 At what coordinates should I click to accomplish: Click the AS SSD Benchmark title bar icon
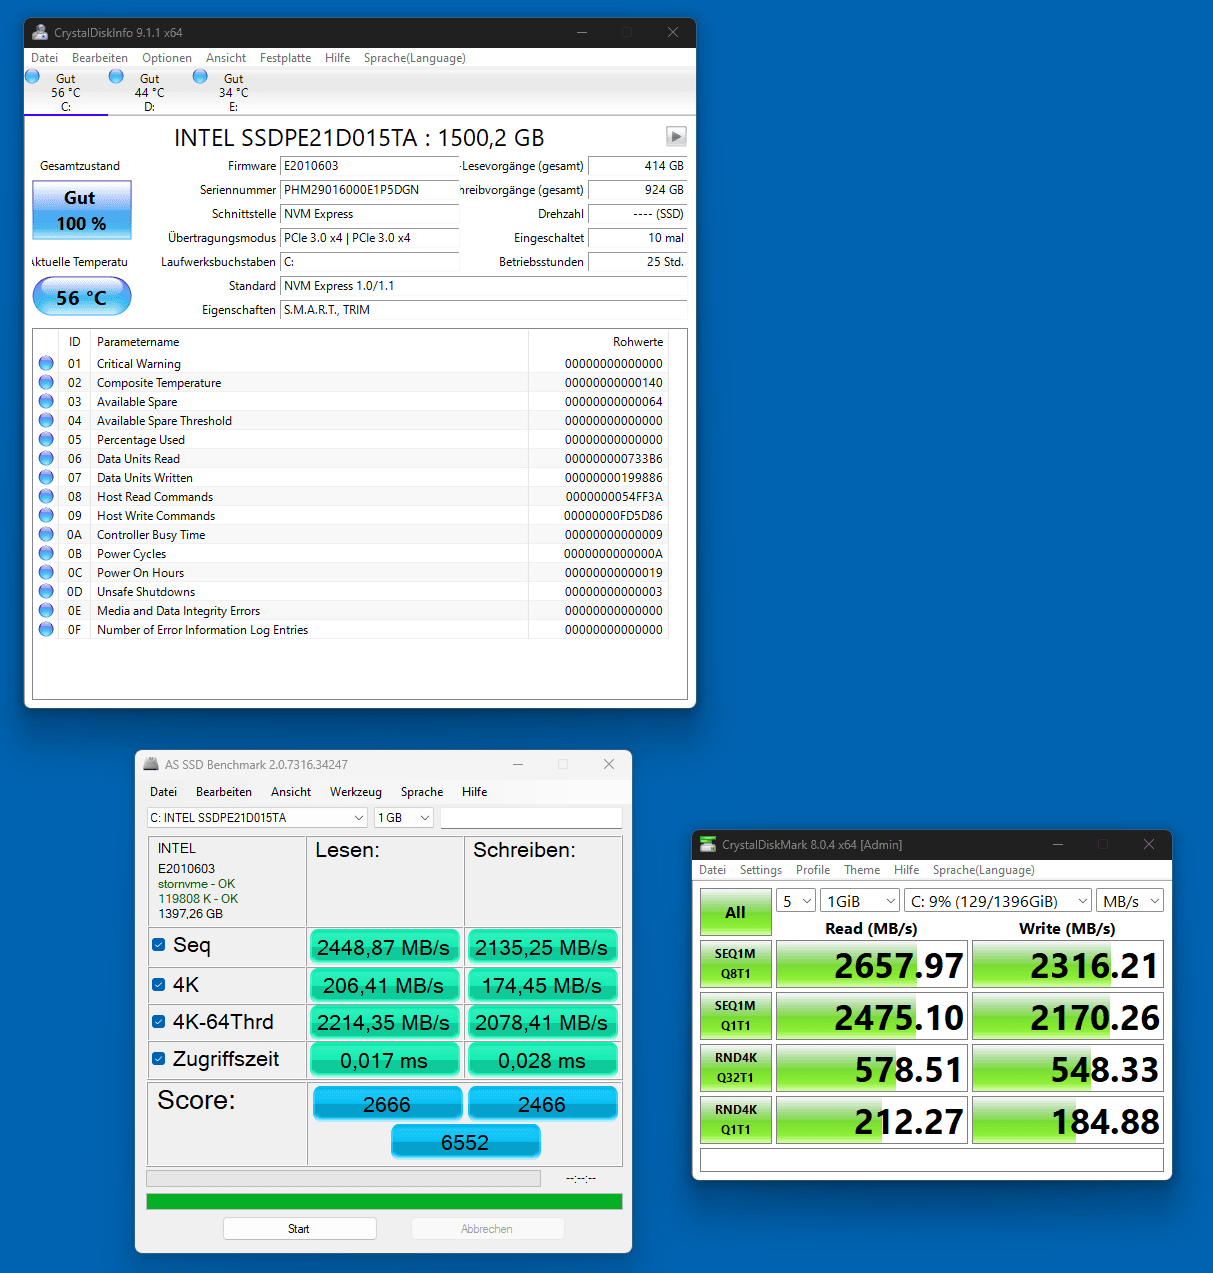click(151, 764)
